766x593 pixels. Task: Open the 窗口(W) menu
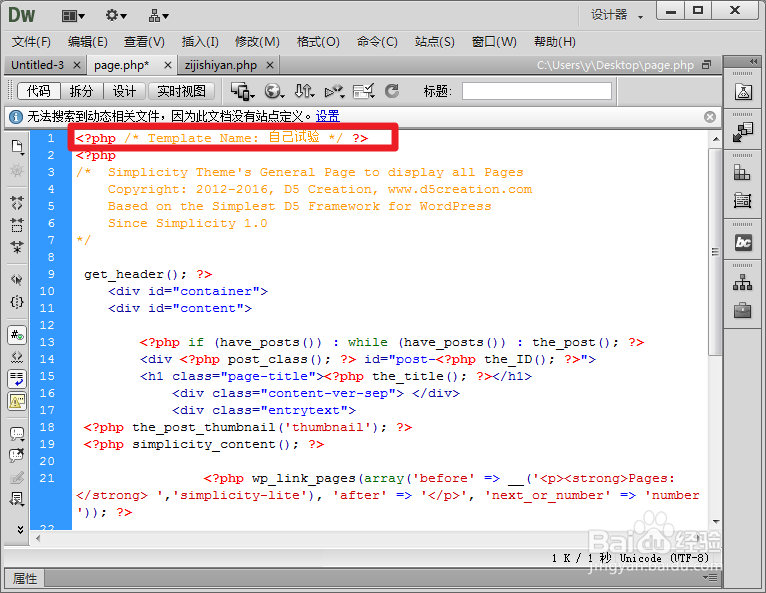point(494,42)
